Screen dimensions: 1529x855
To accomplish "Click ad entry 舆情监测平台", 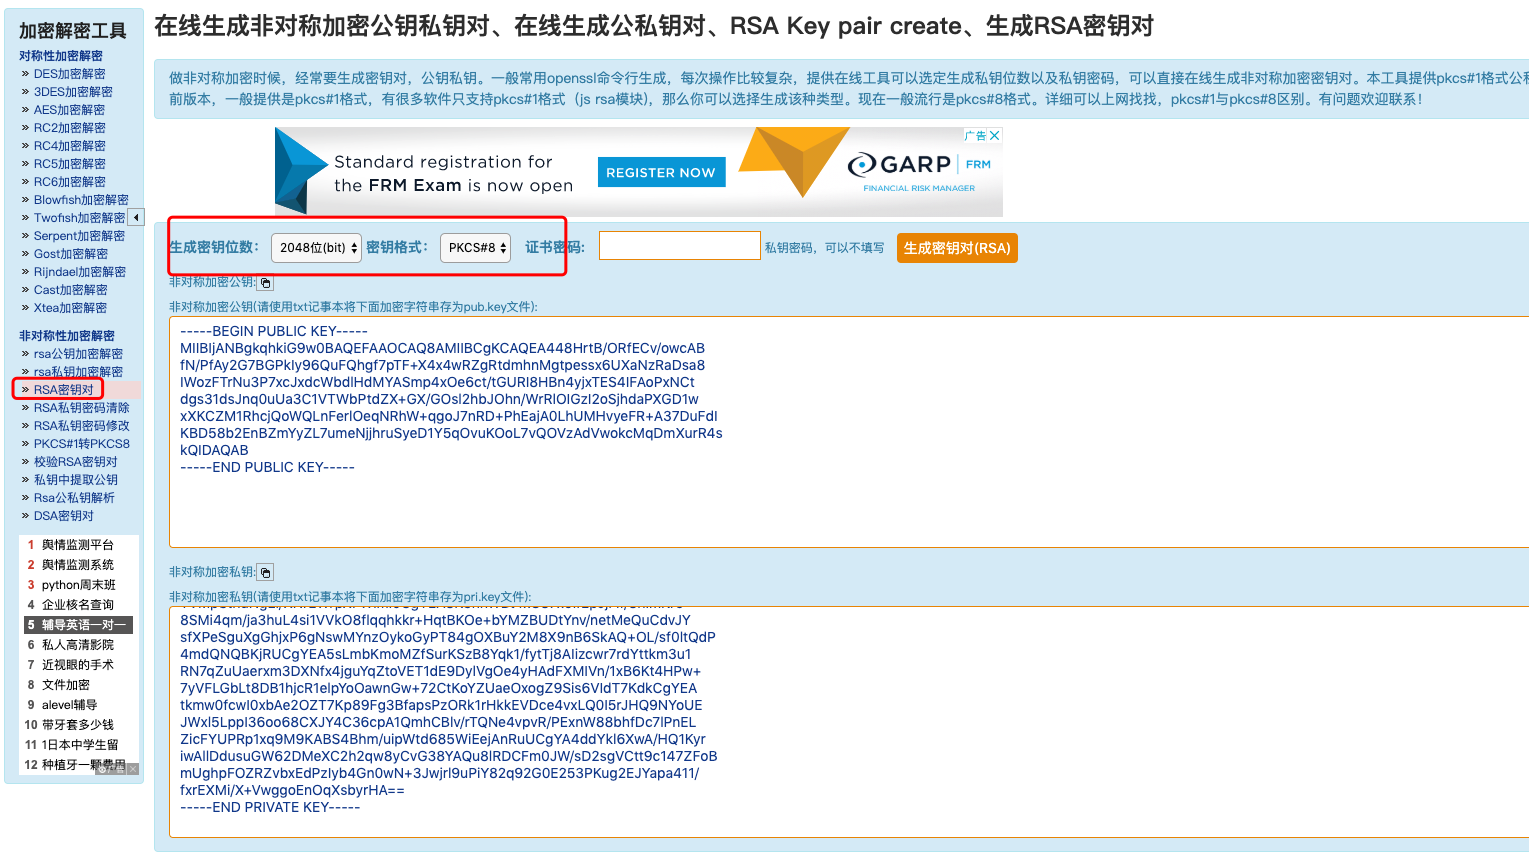I will pos(78,545).
